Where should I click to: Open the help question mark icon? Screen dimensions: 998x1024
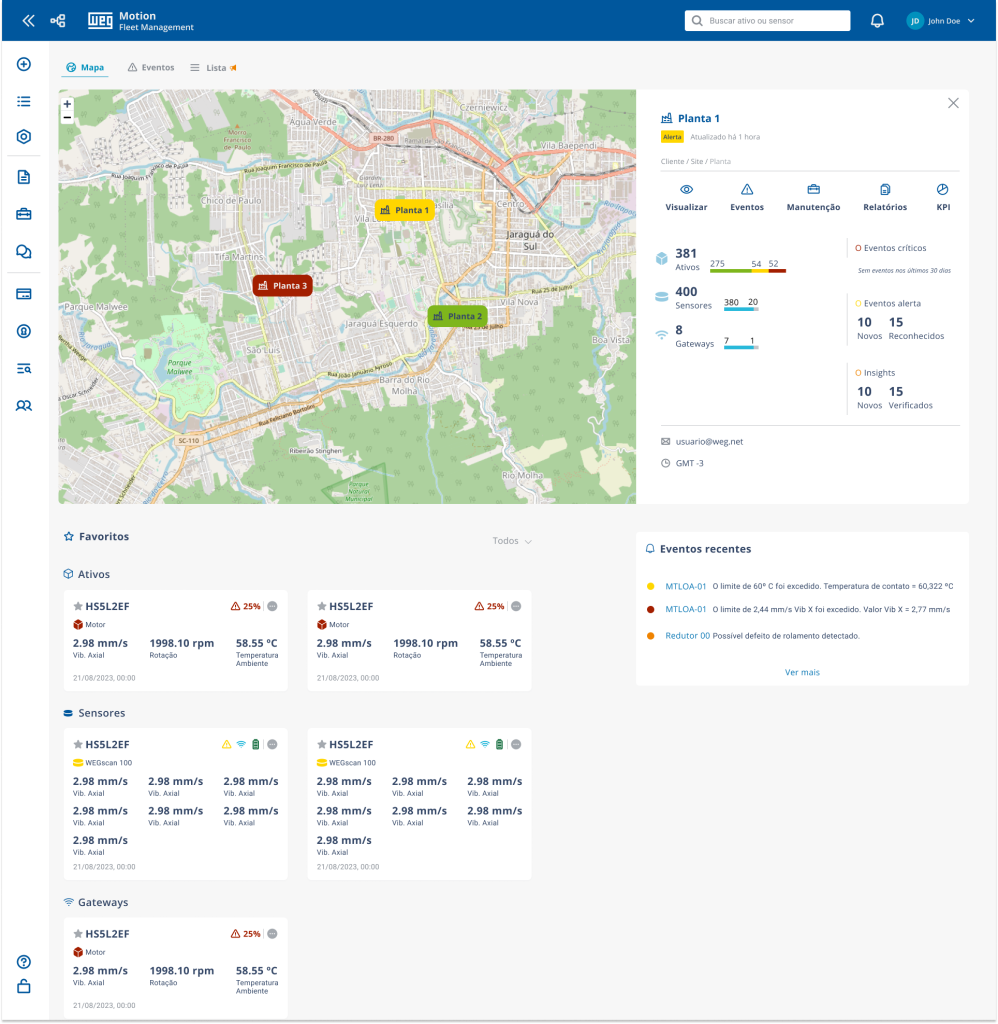coord(24,962)
